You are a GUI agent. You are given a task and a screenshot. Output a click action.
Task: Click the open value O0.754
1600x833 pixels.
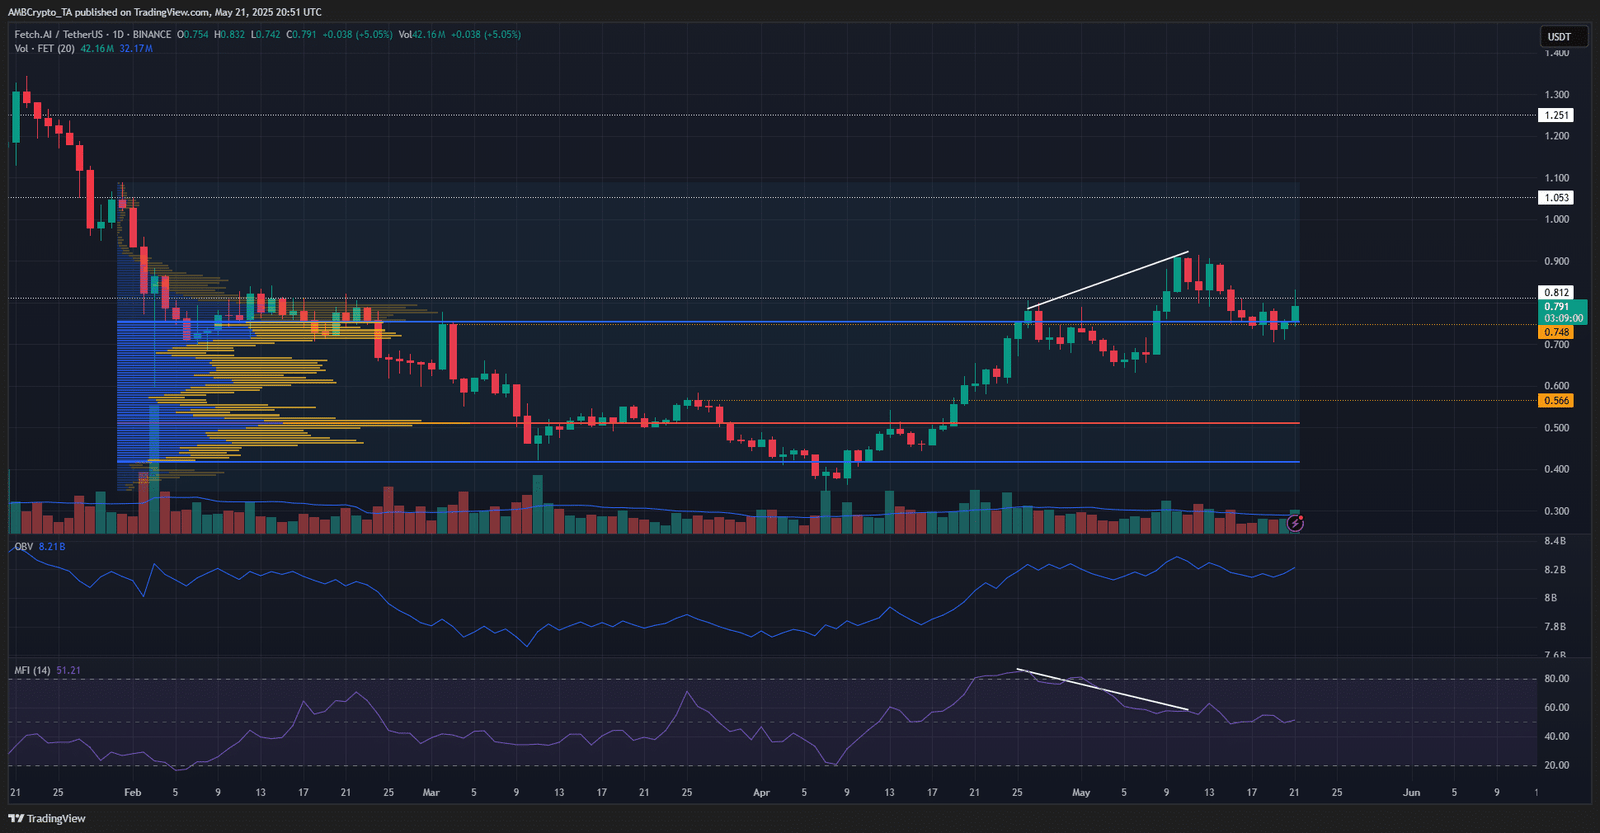click(193, 35)
